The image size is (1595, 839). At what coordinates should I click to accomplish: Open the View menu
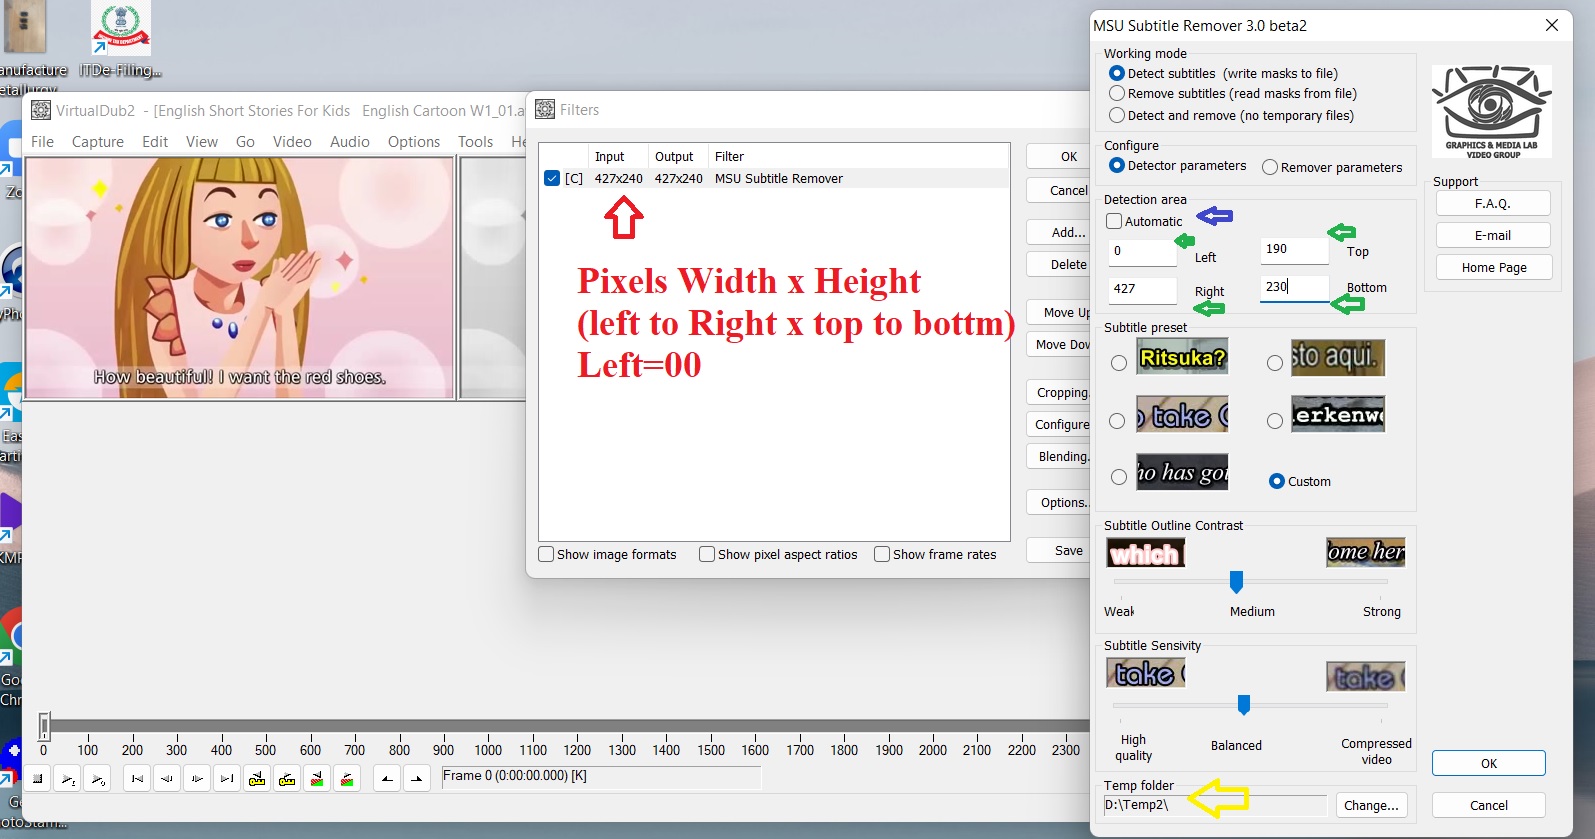(x=202, y=142)
